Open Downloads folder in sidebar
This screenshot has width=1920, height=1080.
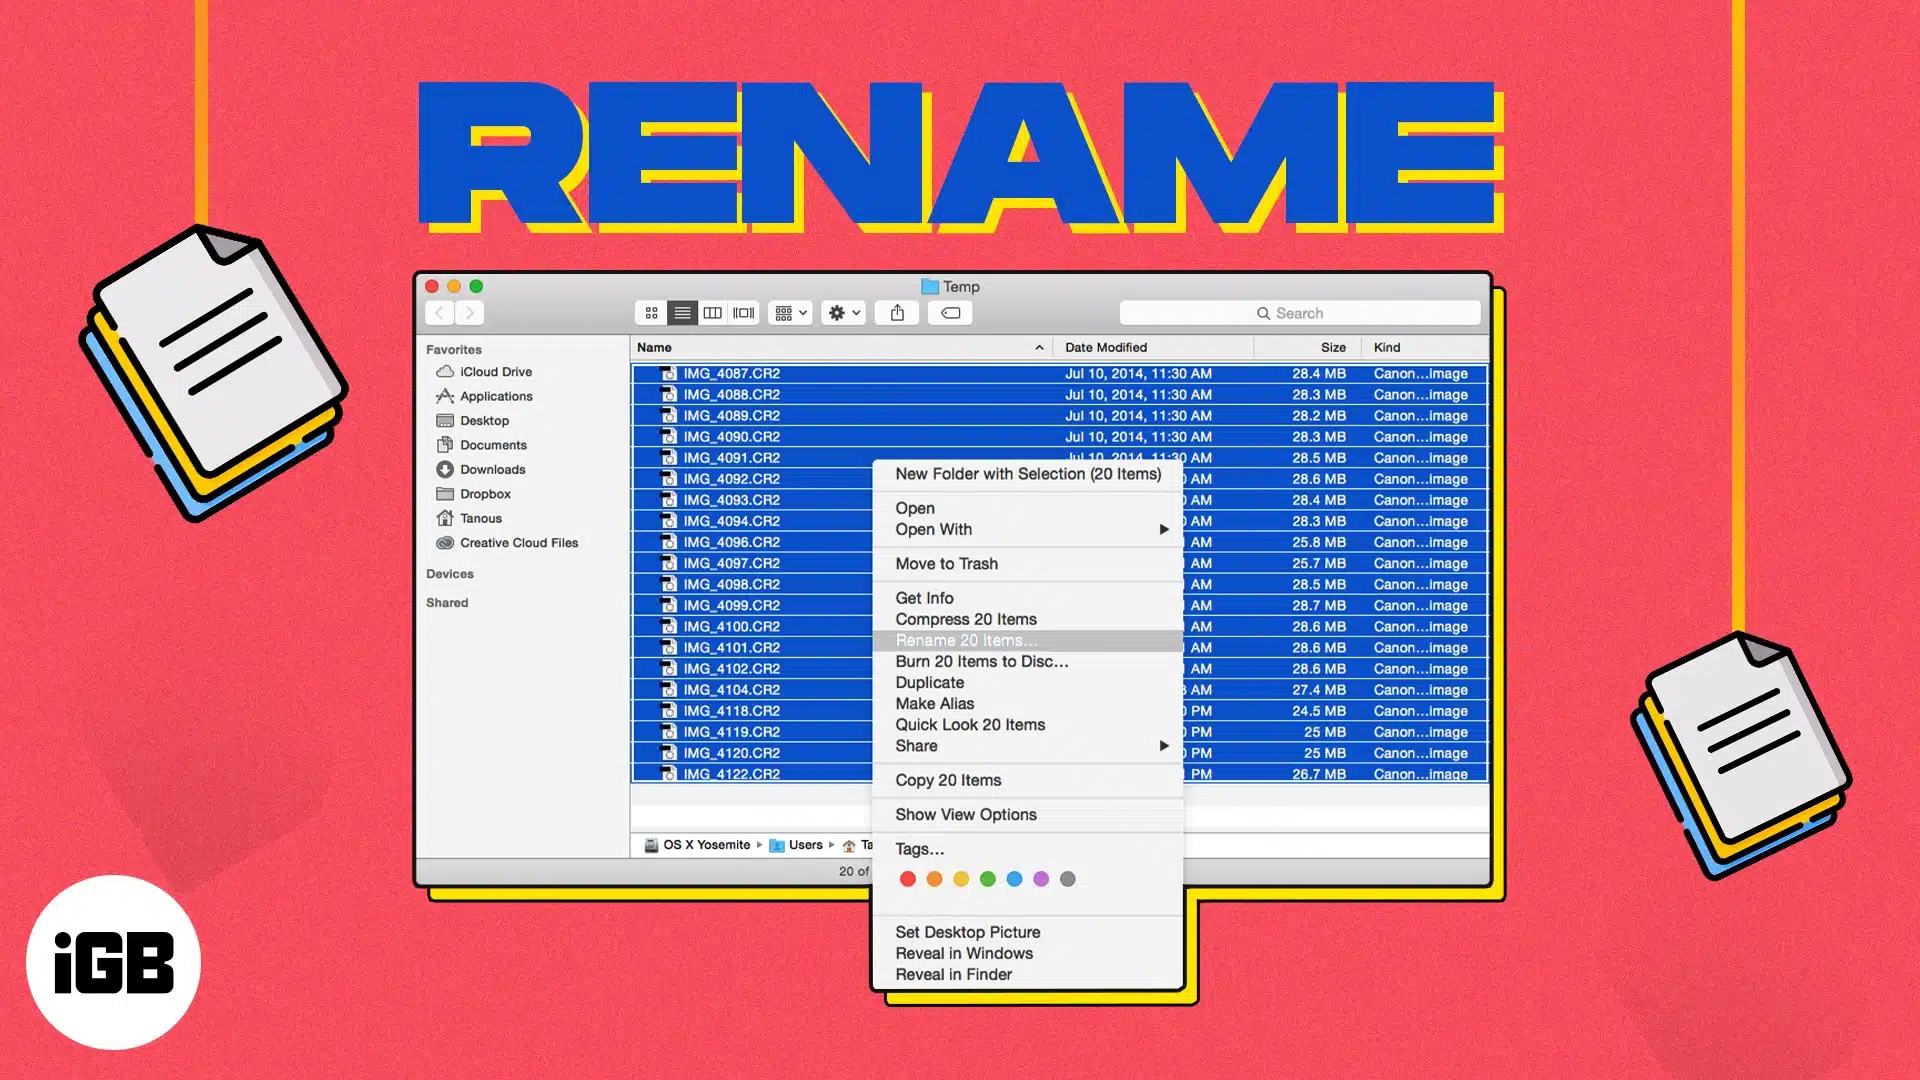(x=492, y=469)
